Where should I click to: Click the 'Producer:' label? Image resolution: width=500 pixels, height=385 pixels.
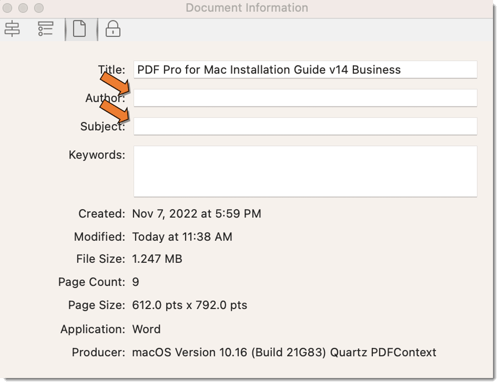(x=99, y=352)
